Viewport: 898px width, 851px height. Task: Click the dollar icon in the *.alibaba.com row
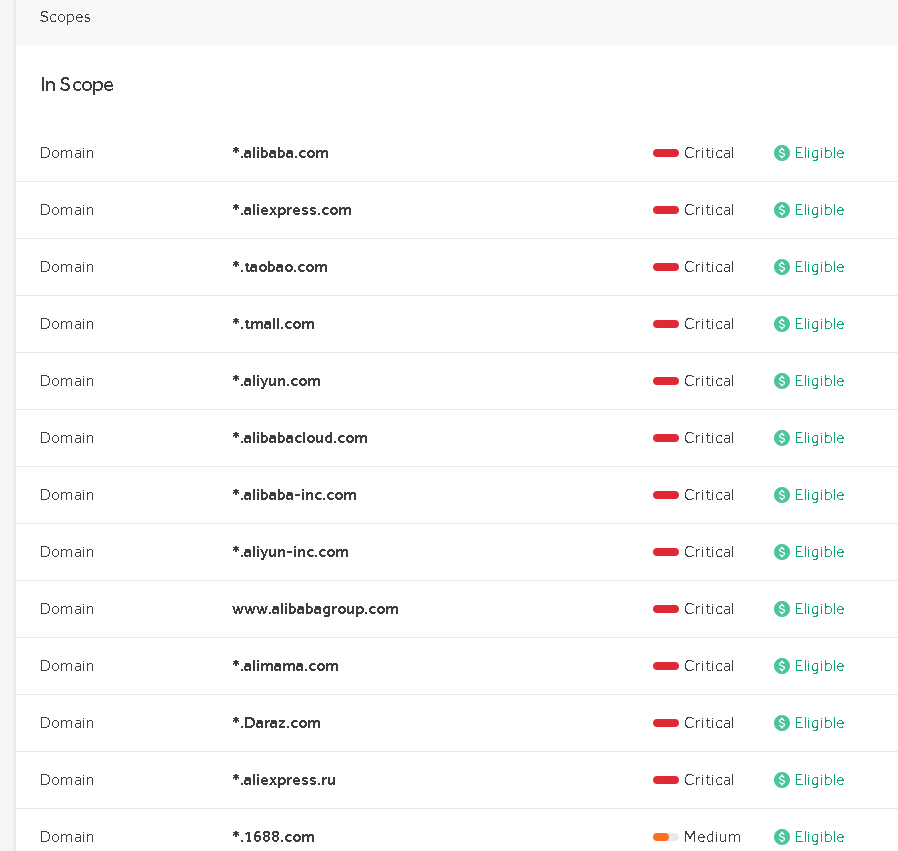tap(782, 153)
